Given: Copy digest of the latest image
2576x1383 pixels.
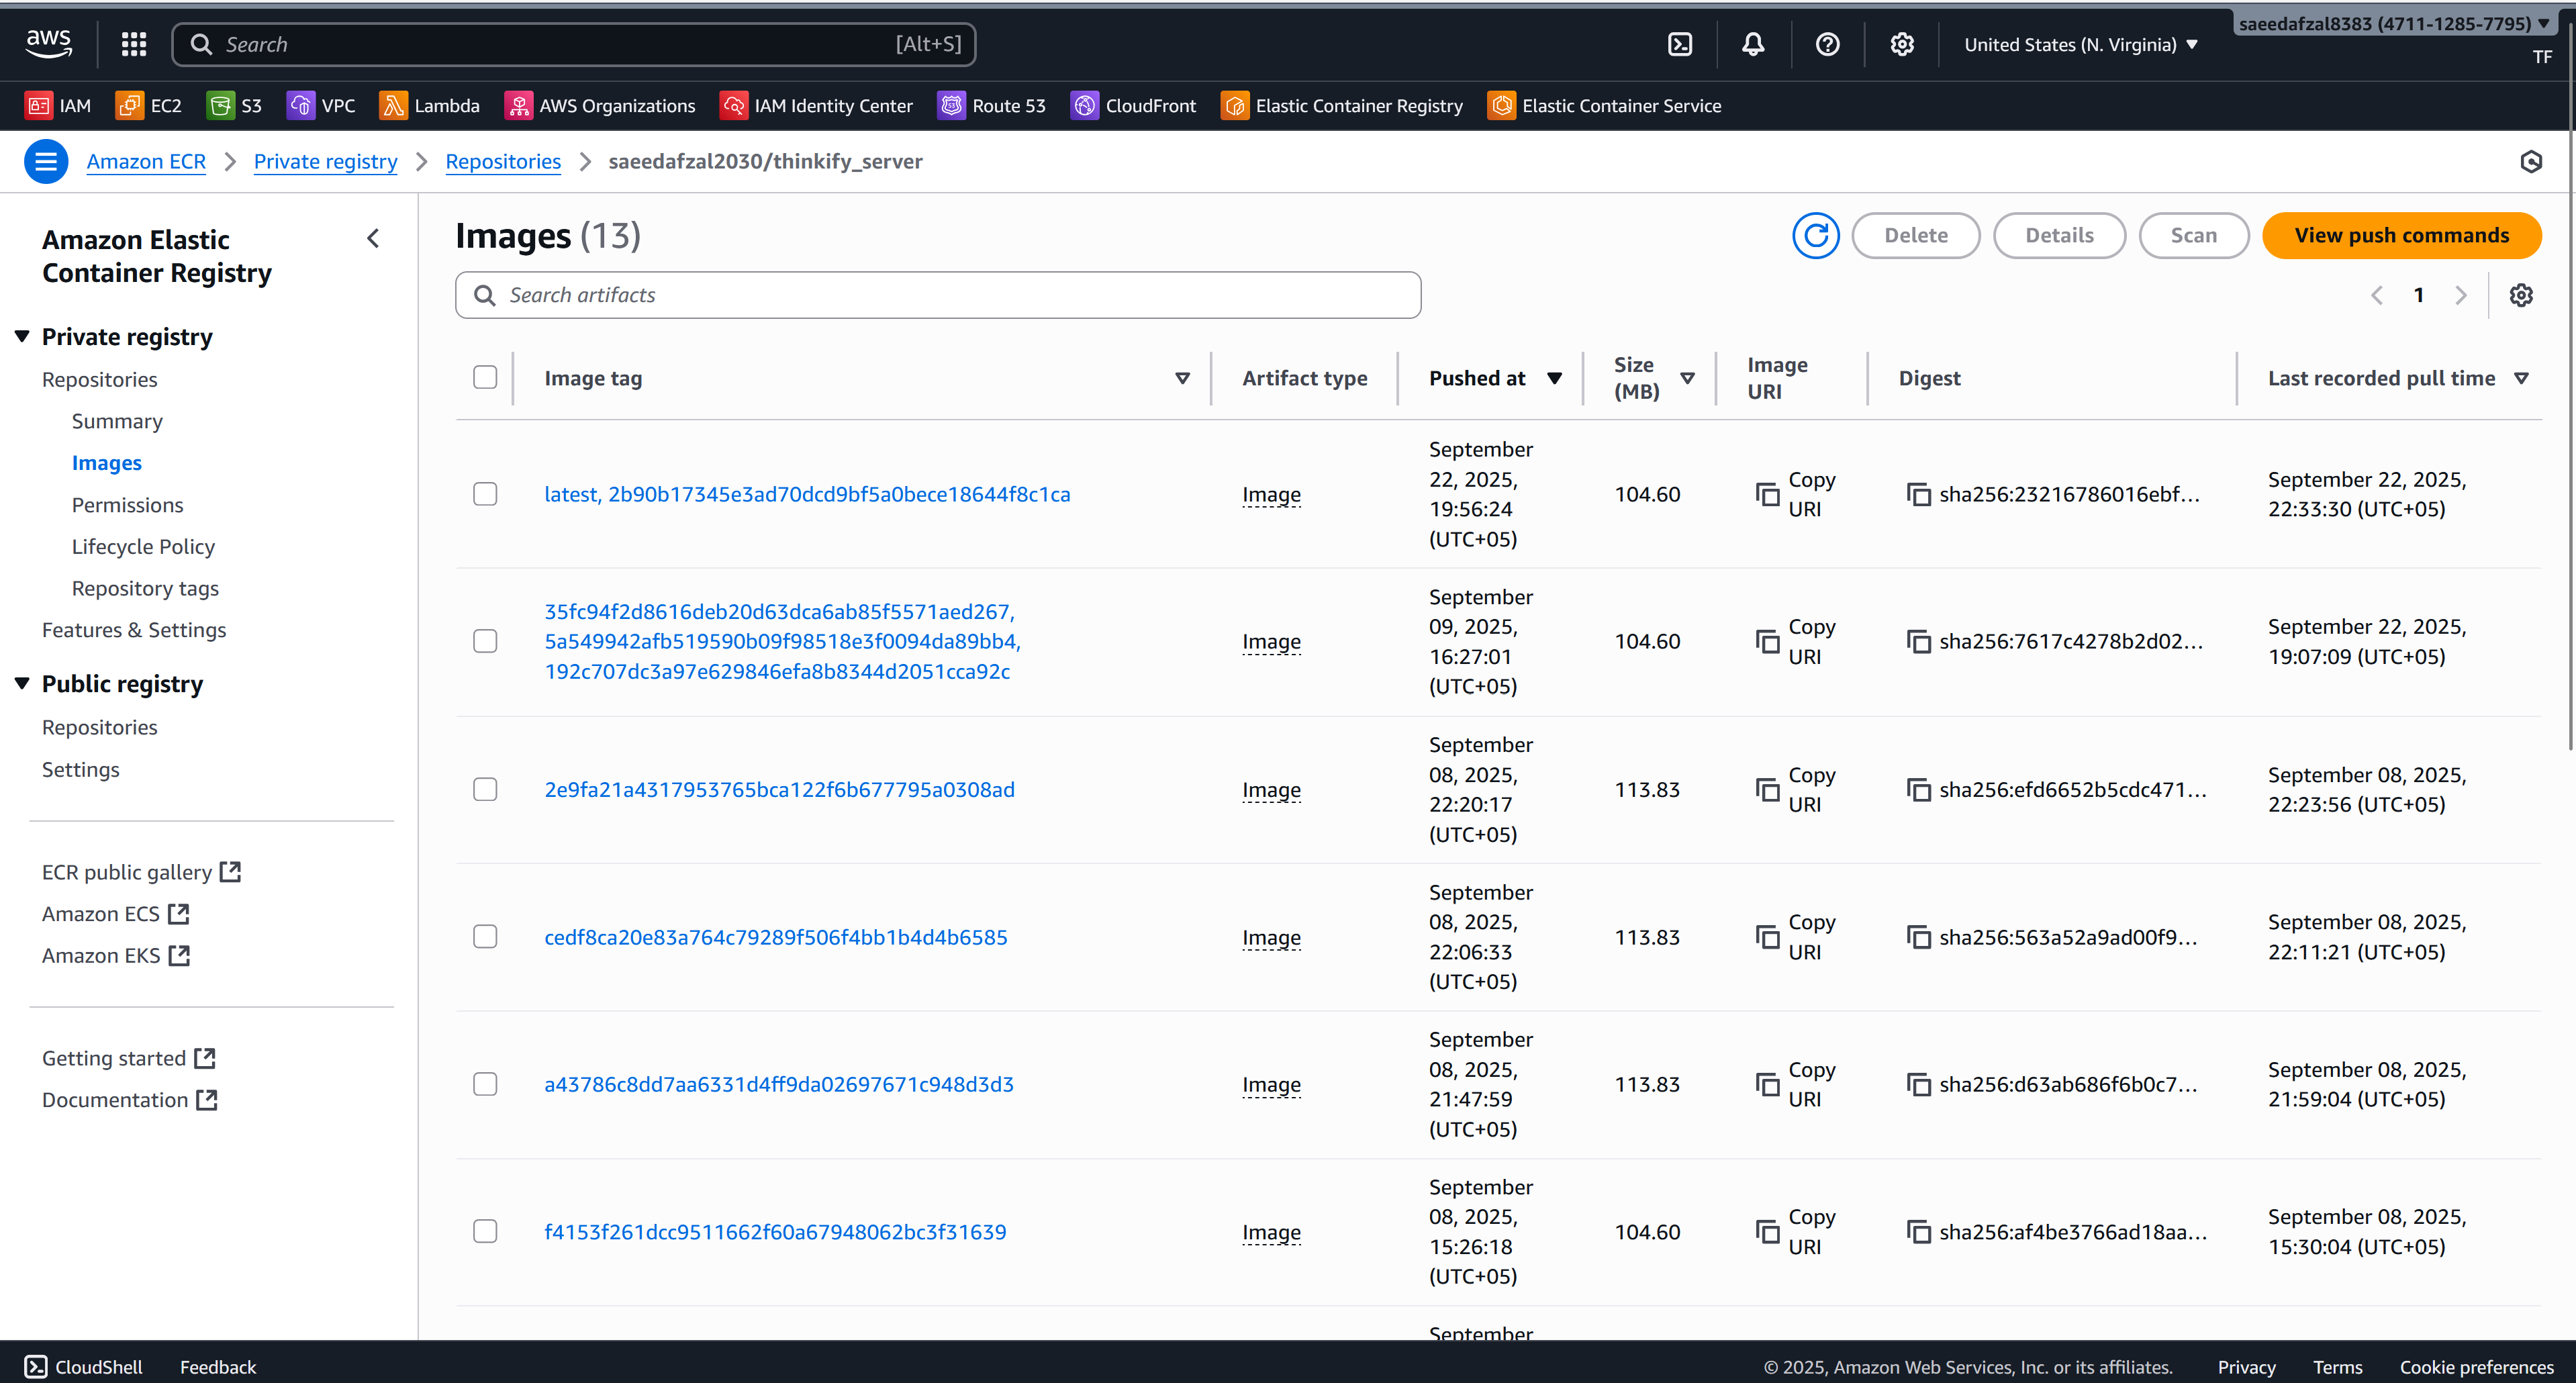Looking at the screenshot, I should (x=1918, y=494).
